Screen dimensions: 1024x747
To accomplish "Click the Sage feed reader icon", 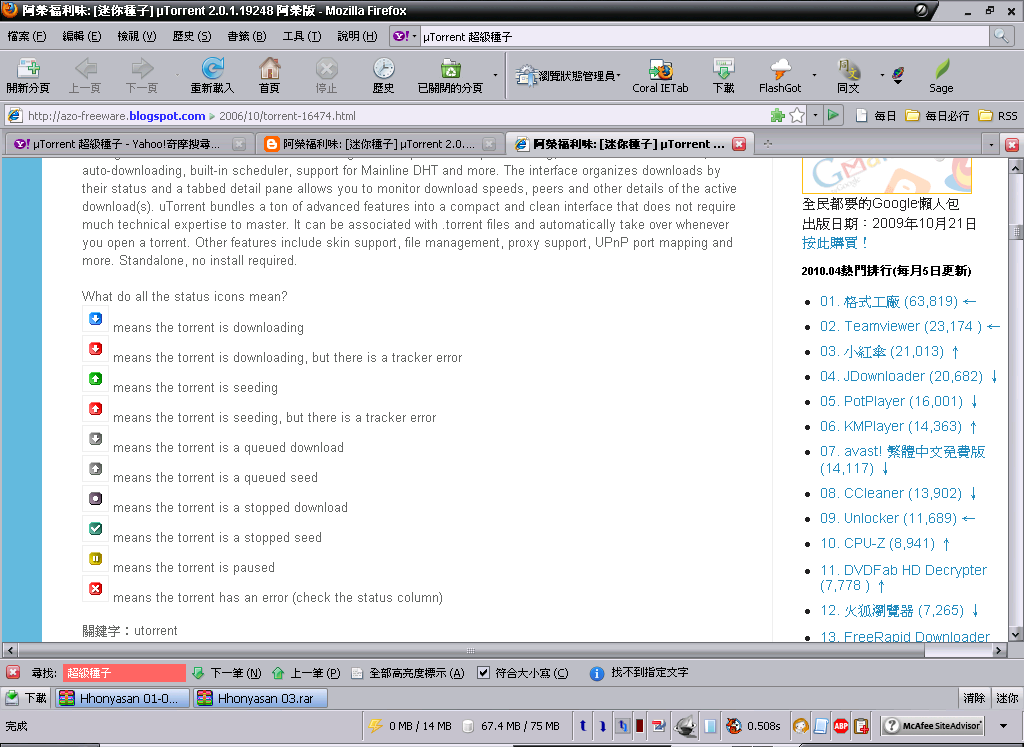I will pos(941,75).
